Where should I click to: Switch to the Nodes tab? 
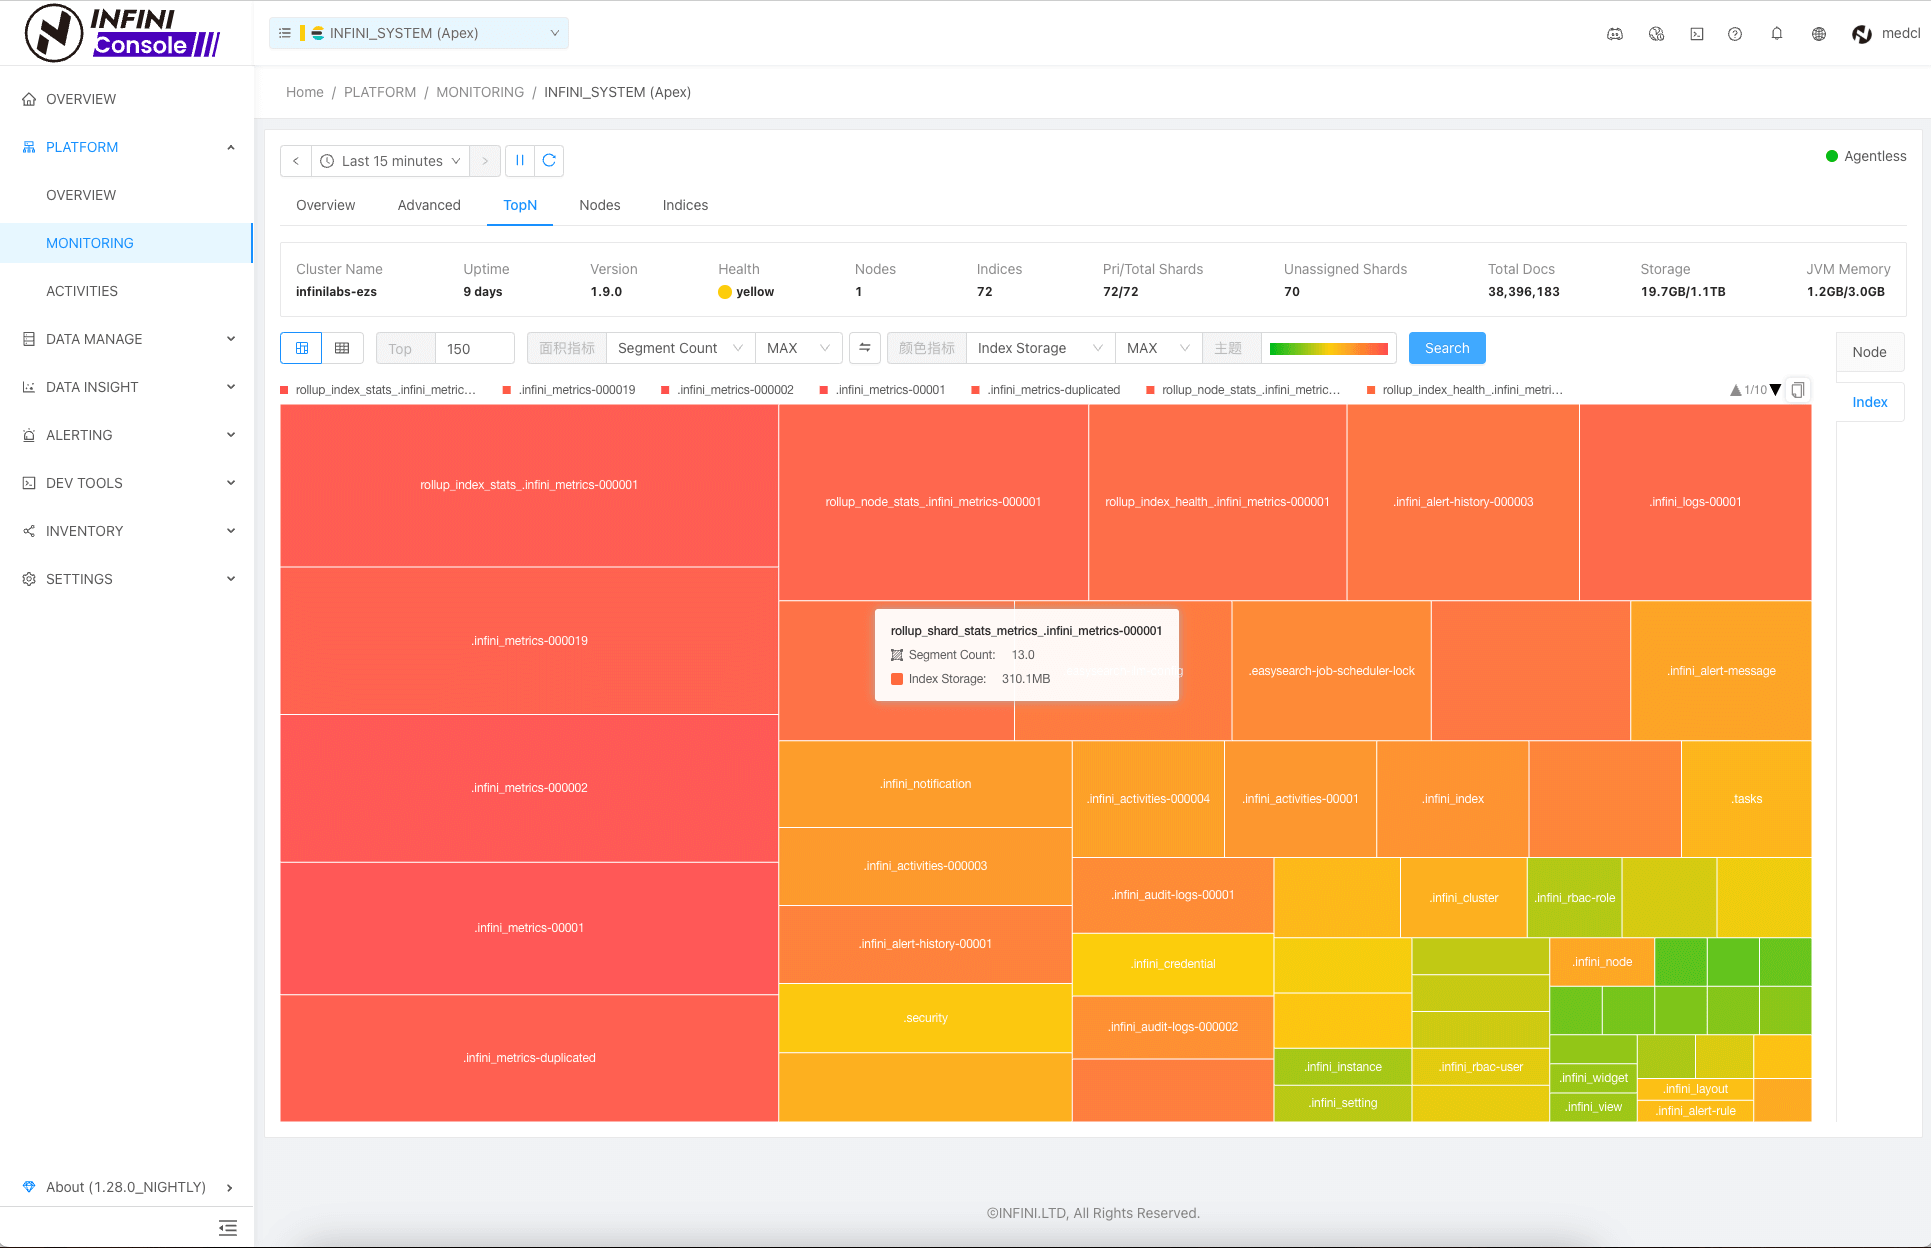point(599,205)
